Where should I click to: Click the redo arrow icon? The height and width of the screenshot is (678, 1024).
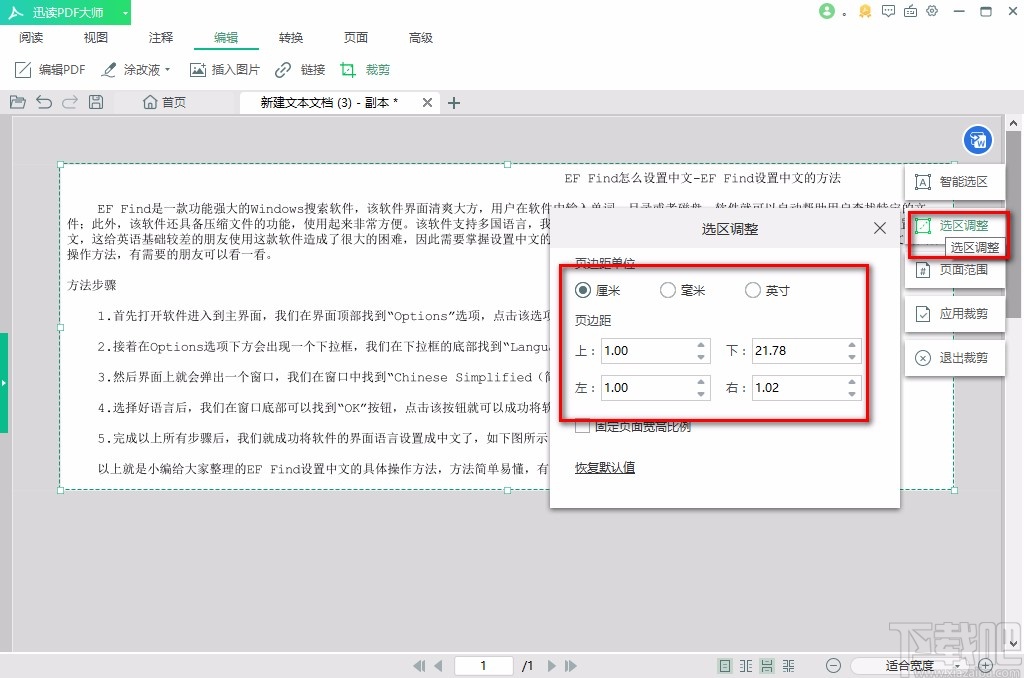(70, 102)
